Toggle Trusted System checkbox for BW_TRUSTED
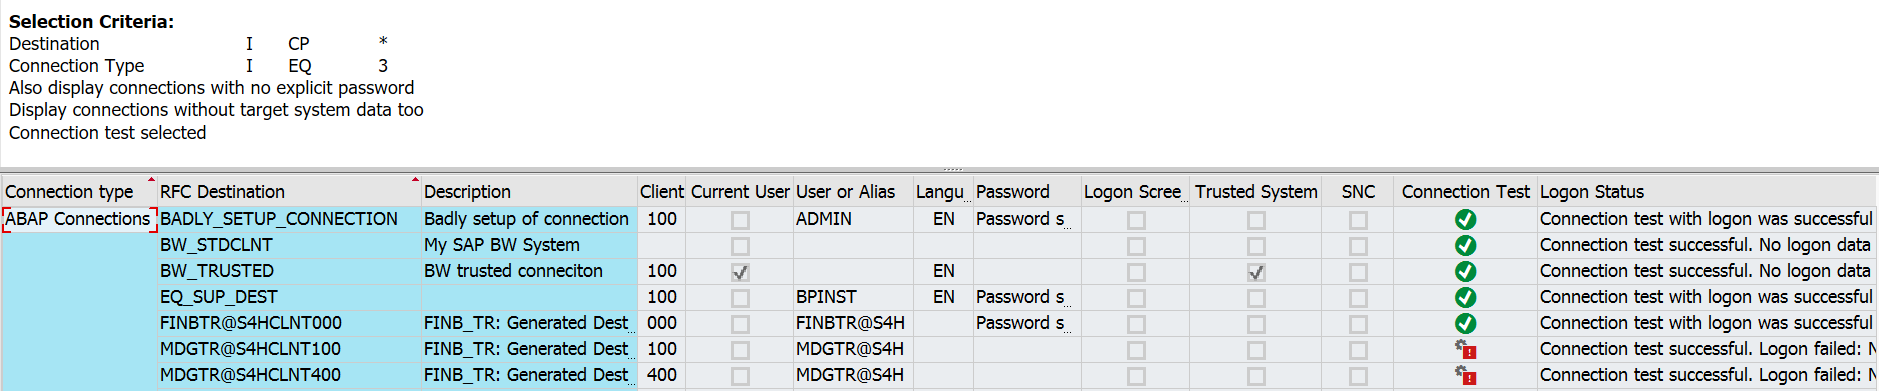Image resolution: width=1879 pixels, height=391 pixels. coord(1256,272)
